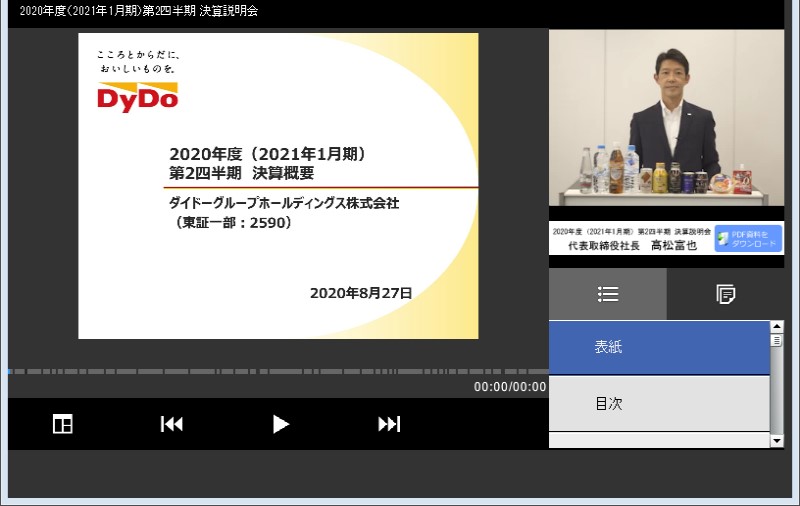The image size is (800, 506).
Task: Click the DyDo logo on slide
Action: (138, 97)
